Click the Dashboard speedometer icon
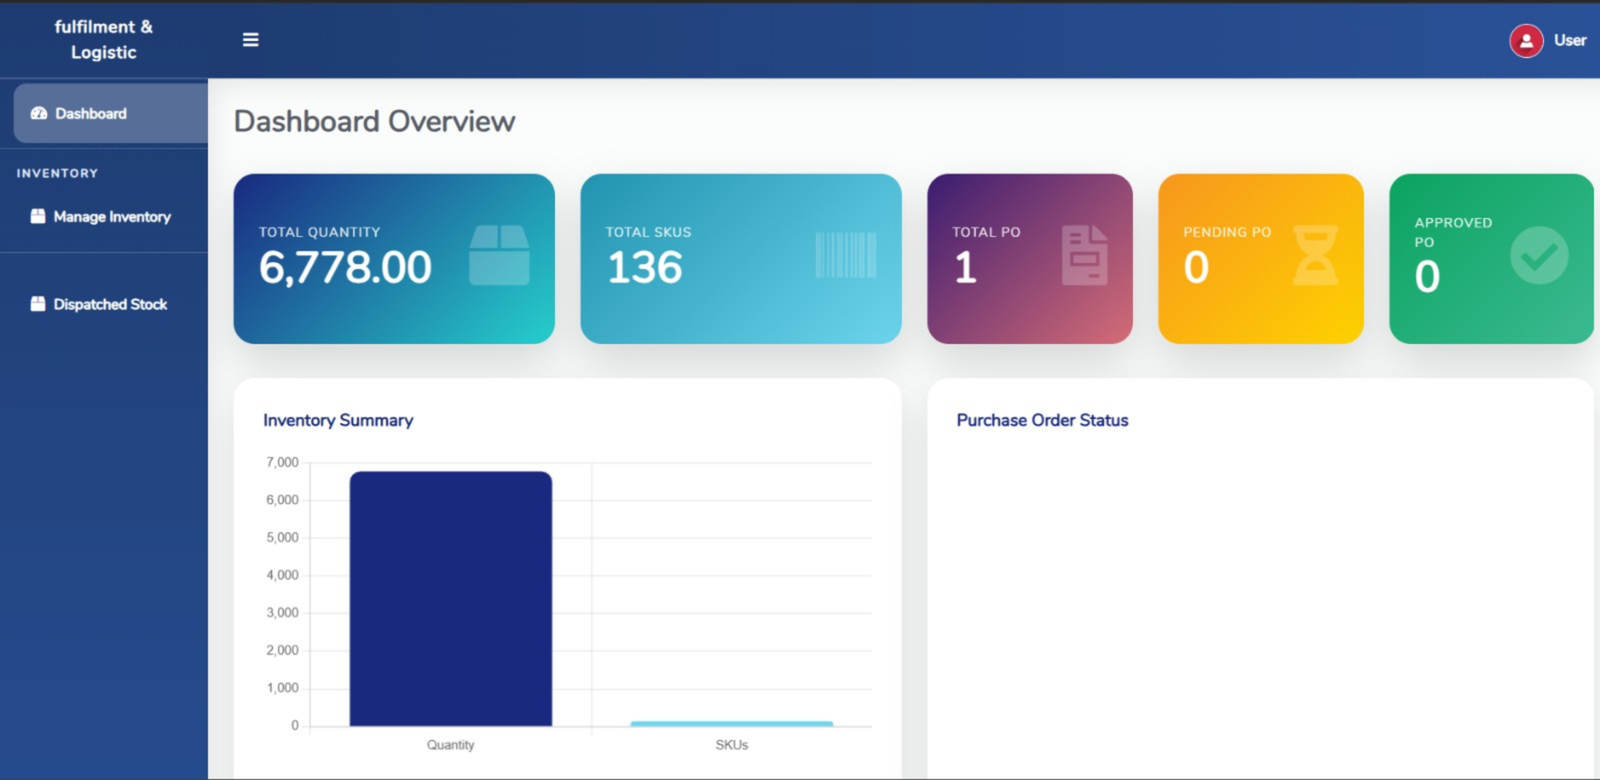This screenshot has width=1600, height=780. [39, 114]
